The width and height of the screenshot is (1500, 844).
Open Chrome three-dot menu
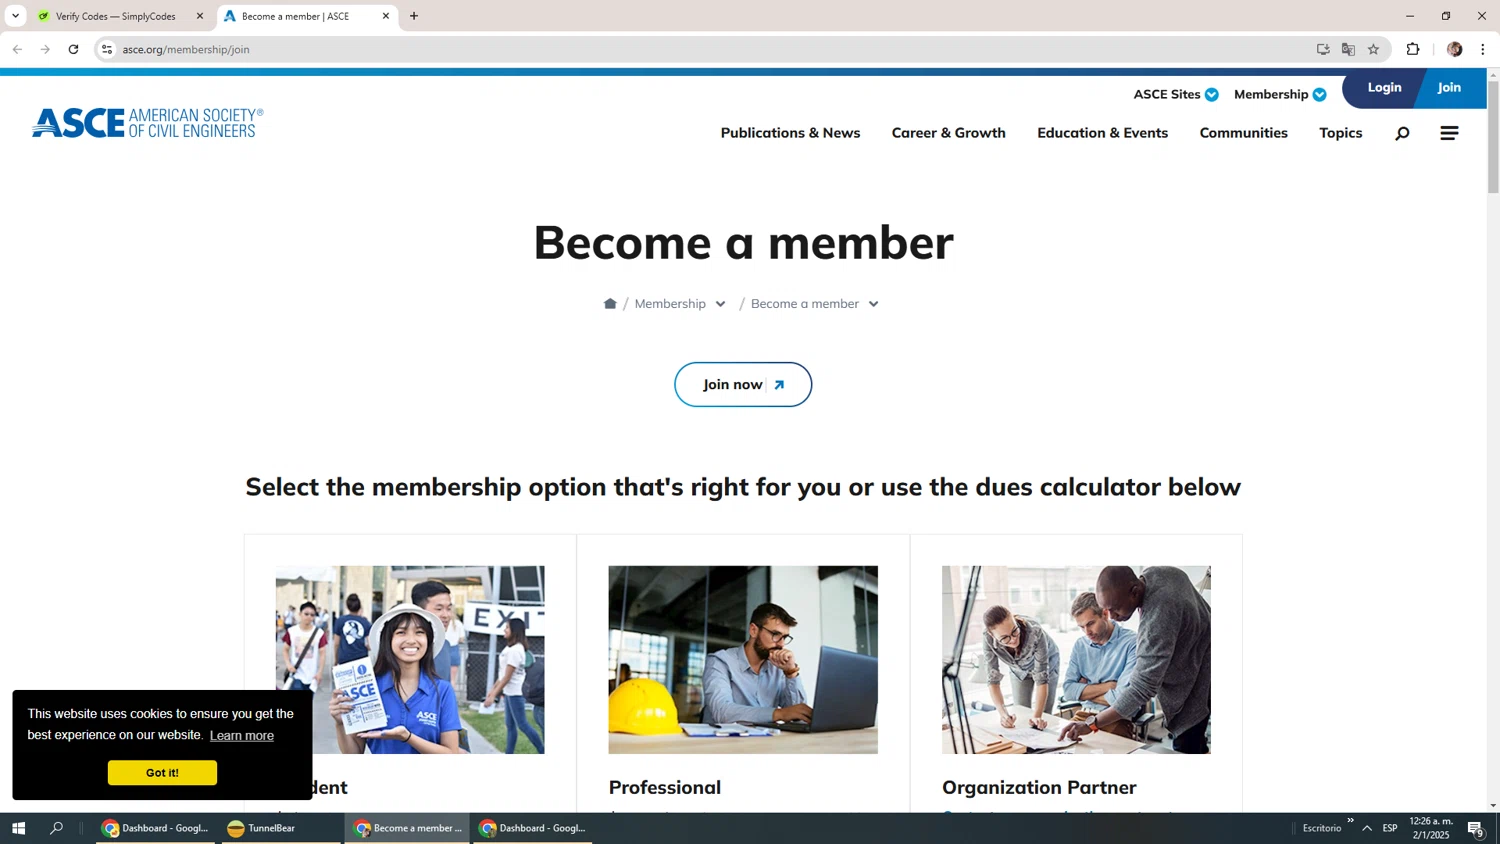(x=1482, y=49)
